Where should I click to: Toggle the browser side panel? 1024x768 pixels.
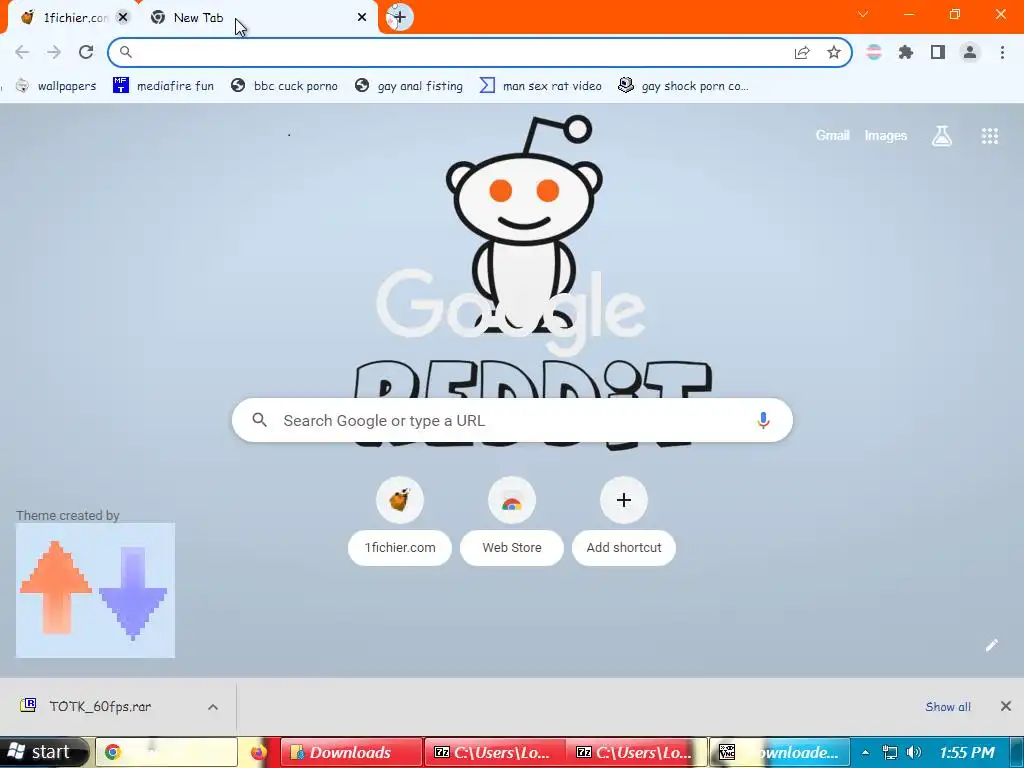click(x=938, y=52)
